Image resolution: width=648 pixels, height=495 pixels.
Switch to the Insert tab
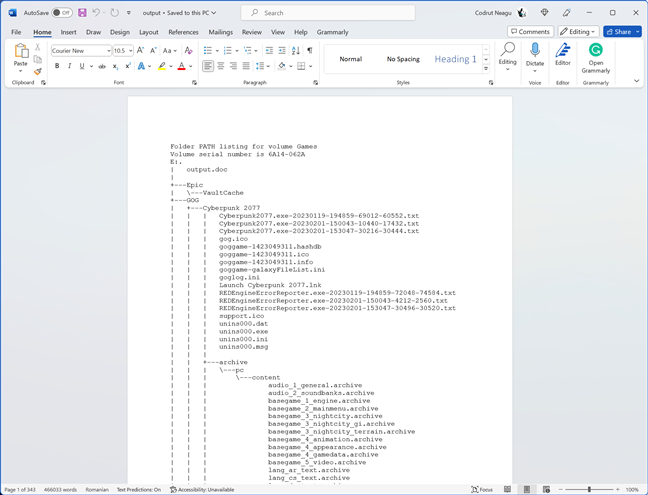(69, 32)
